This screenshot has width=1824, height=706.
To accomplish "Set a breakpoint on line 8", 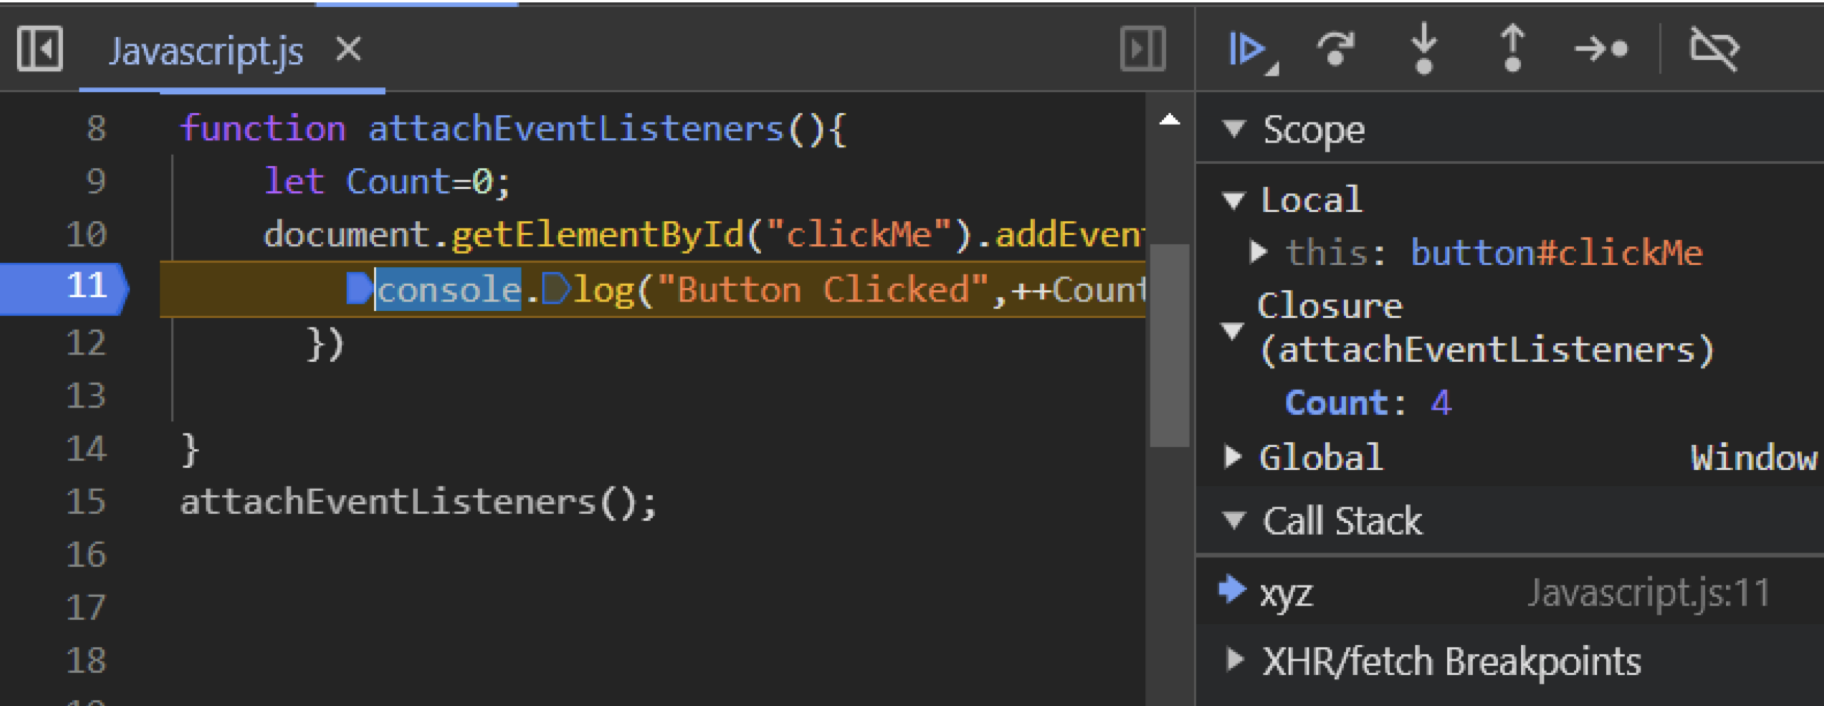I will click(x=95, y=128).
